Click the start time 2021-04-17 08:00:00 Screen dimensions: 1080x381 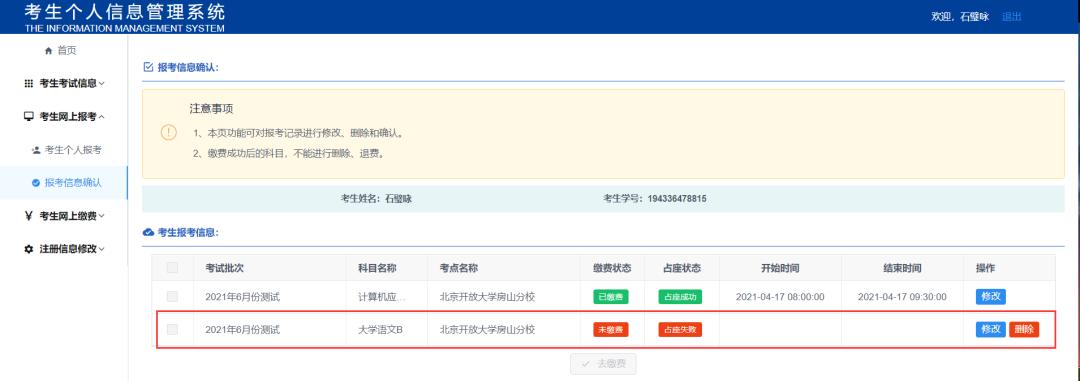[x=780, y=297]
